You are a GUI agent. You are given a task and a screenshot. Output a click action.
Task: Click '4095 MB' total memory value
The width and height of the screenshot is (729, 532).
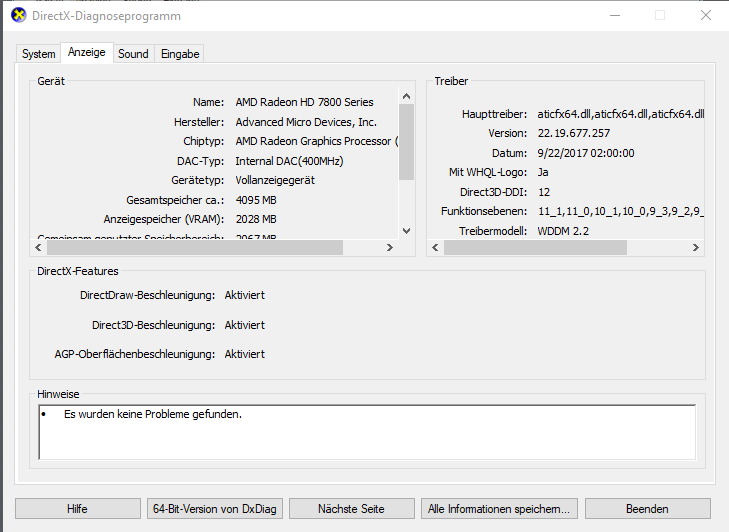256,200
